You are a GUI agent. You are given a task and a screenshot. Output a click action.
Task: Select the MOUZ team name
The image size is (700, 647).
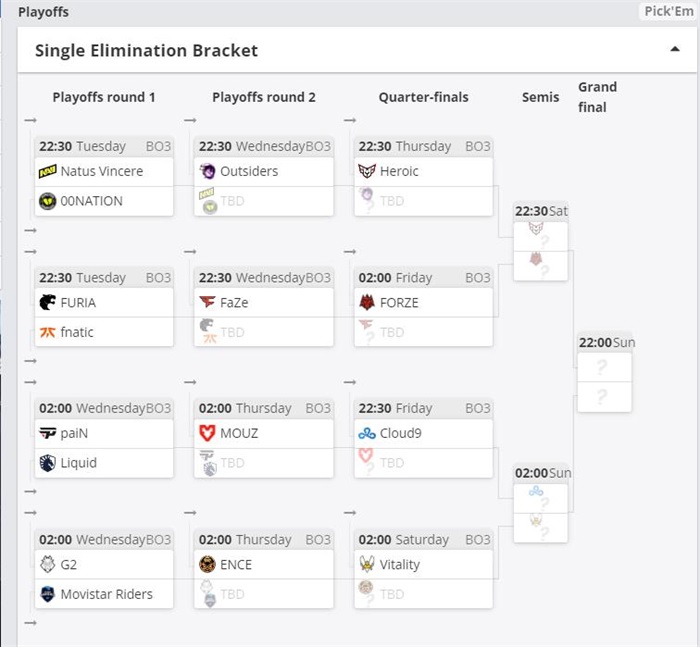click(x=239, y=433)
